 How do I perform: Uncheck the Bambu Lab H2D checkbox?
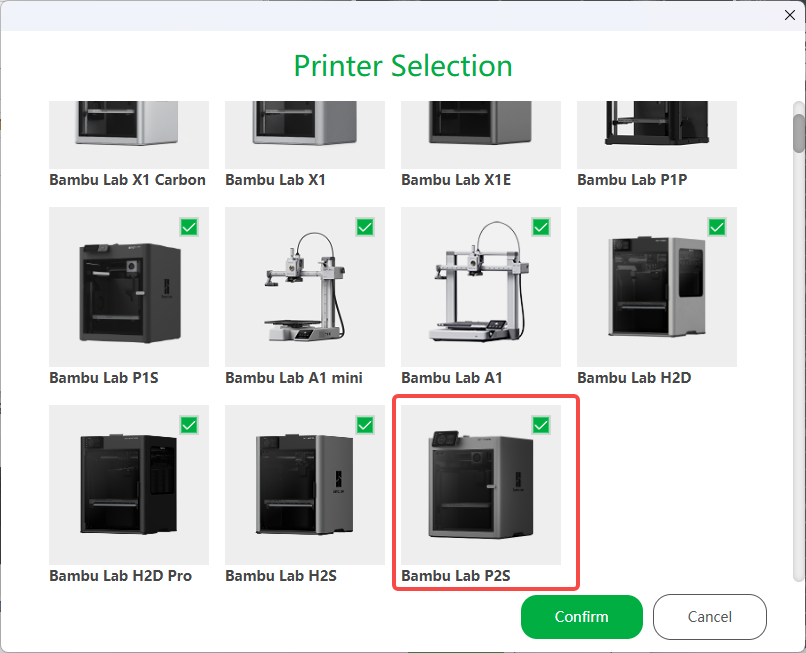(x=717, y=227)
